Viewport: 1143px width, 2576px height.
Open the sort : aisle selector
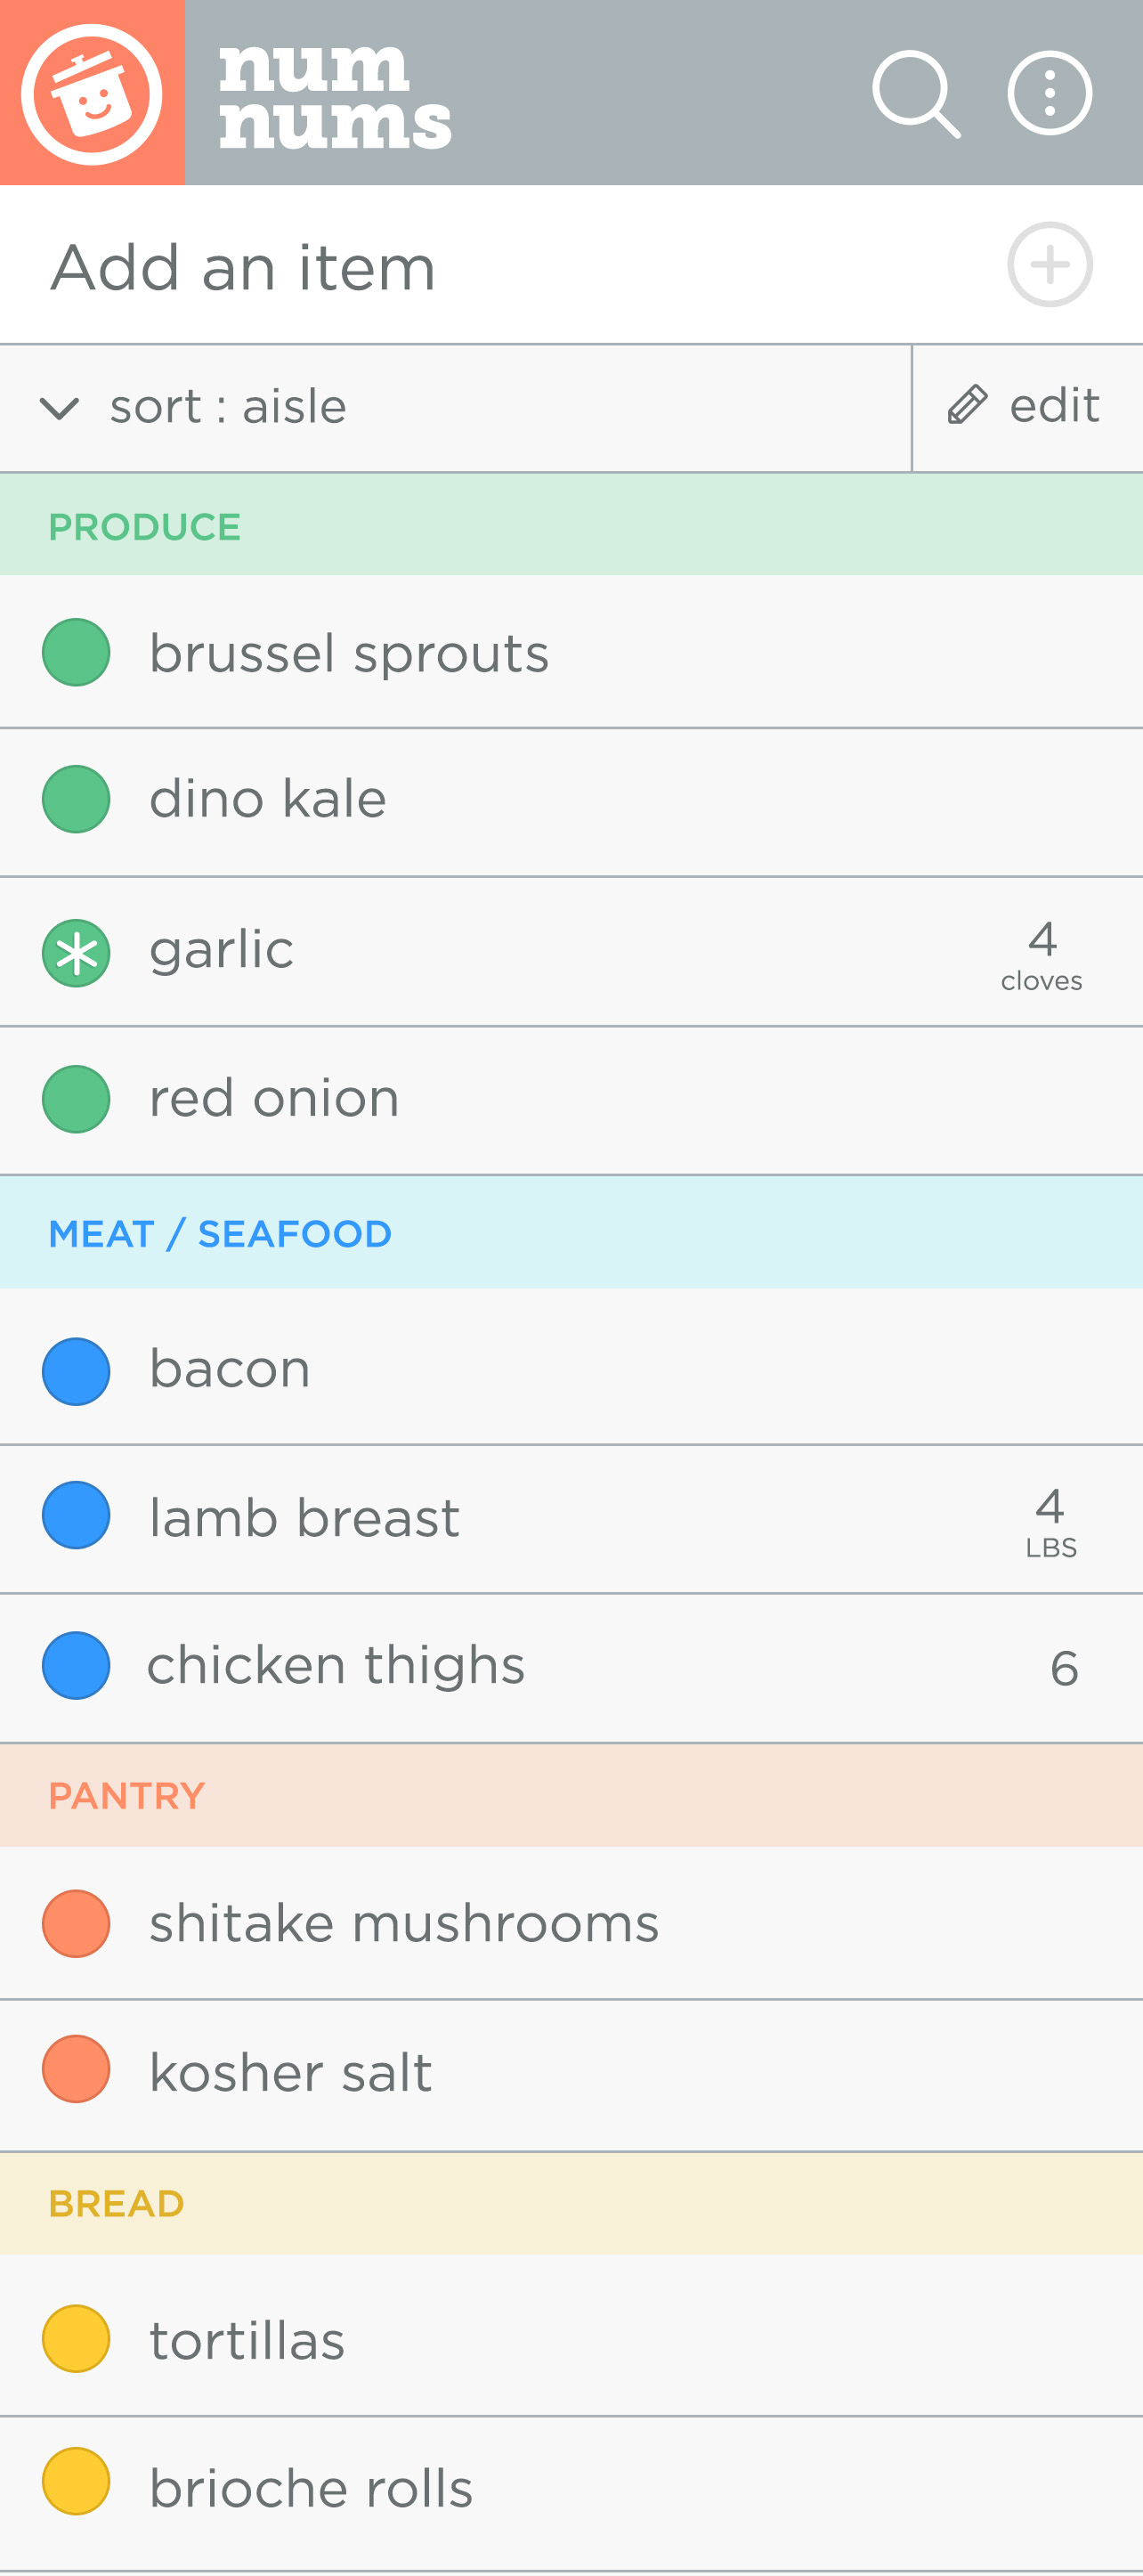228,407
